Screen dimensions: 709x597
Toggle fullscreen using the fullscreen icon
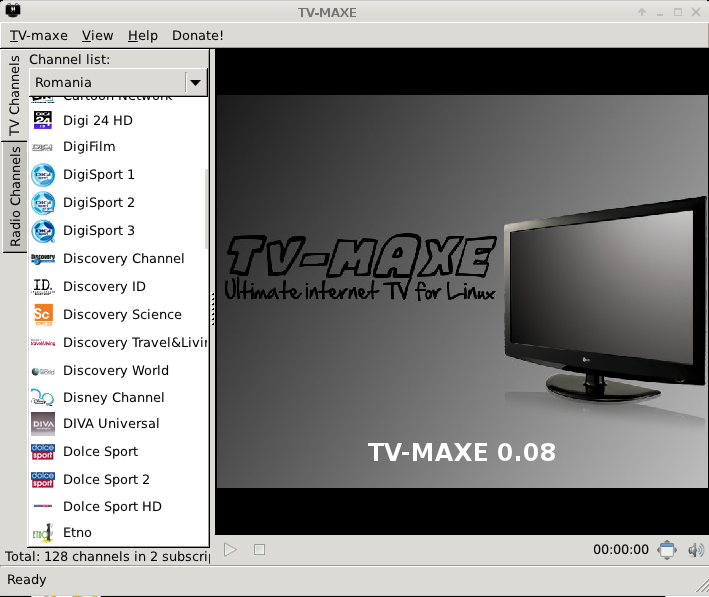click(667, 550)
